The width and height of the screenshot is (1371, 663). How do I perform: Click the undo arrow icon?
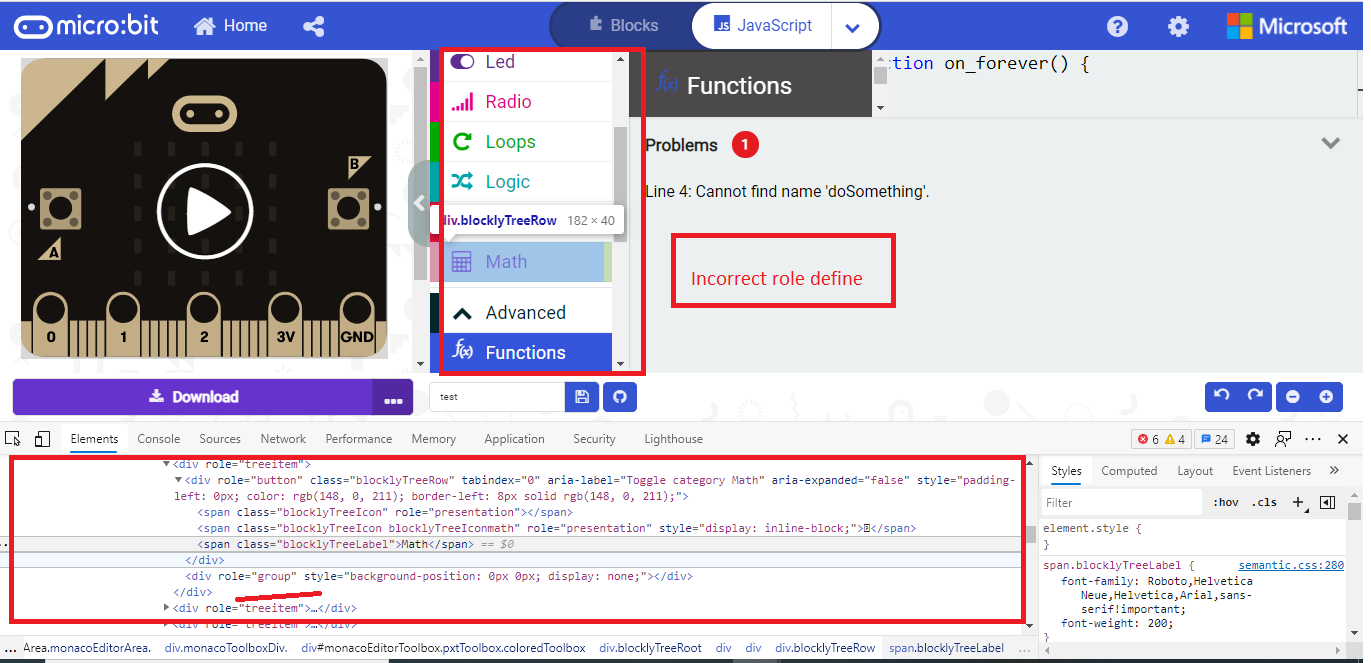(x=1222, y=397)
